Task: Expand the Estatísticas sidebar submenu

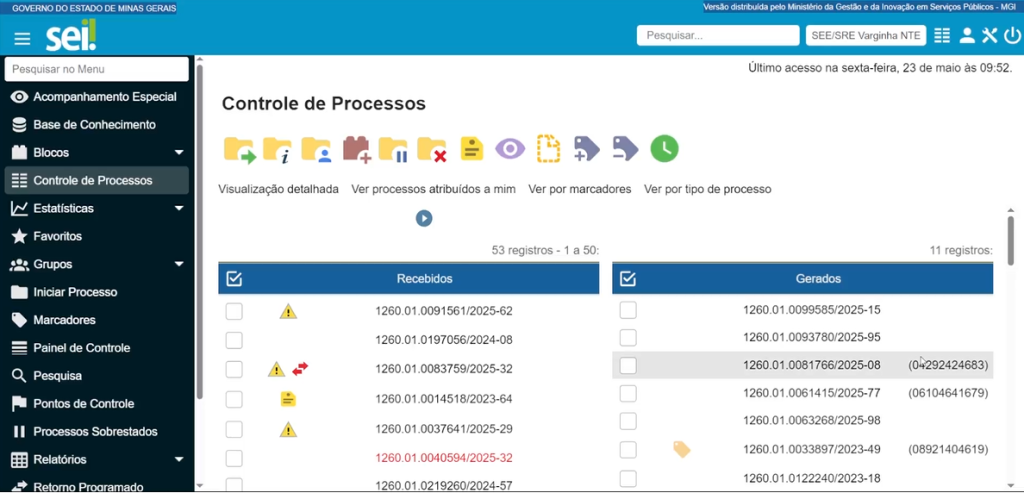Action: [179, 209]
